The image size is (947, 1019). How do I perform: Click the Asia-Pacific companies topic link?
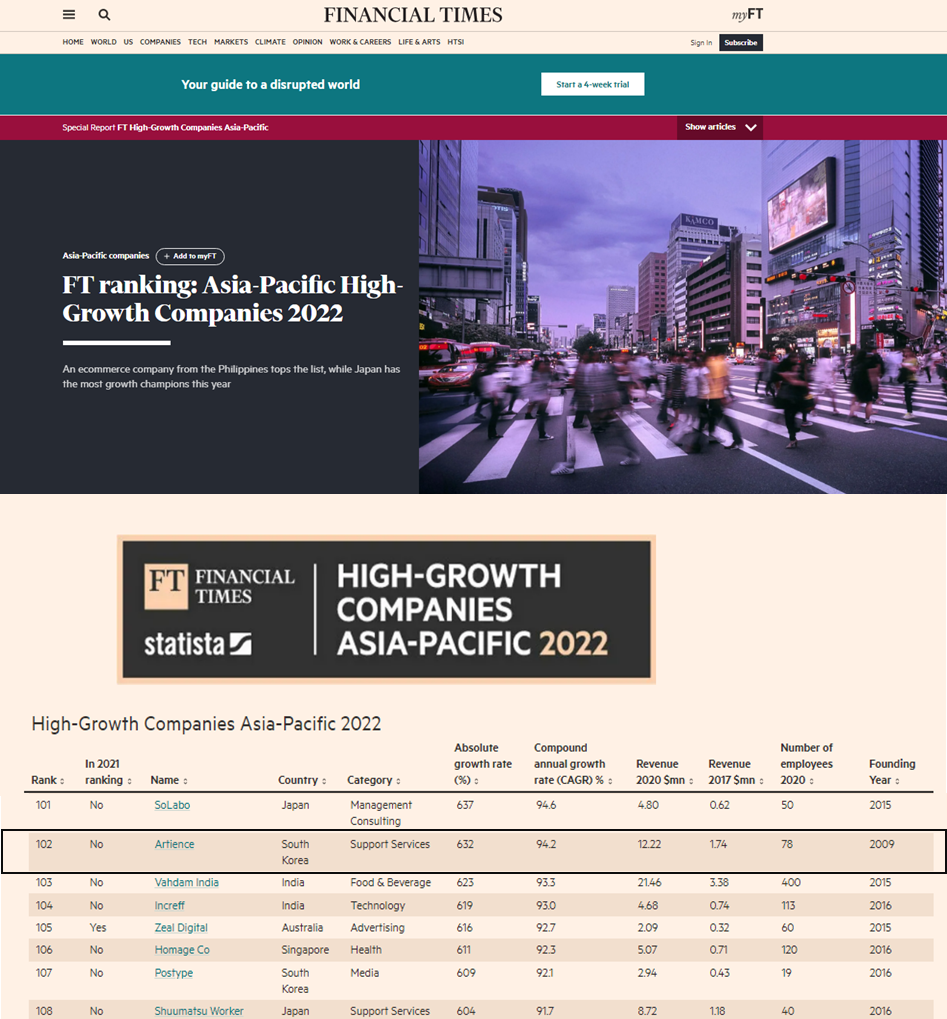coord(106,255)
